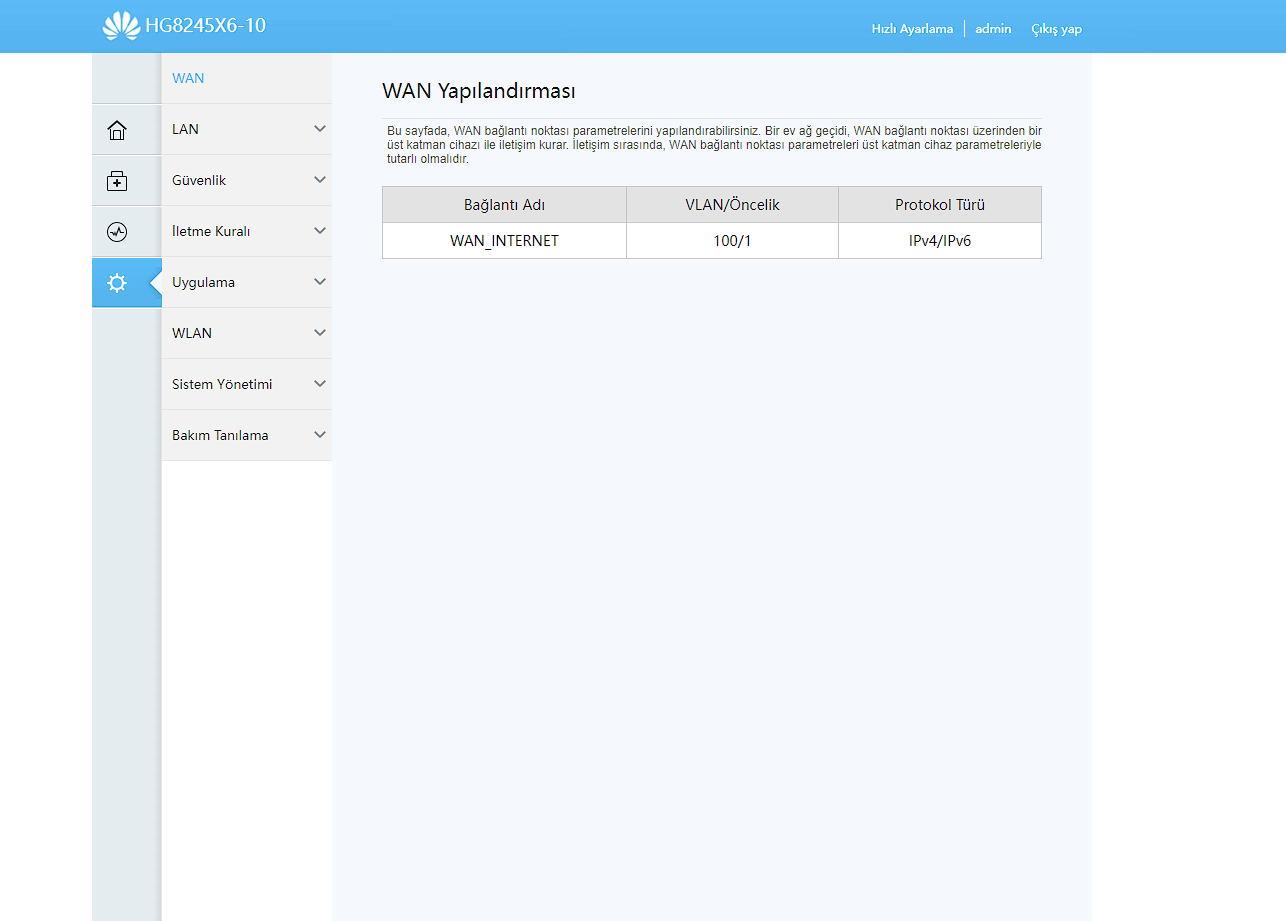Viewport: 1286px width, 921px height.
Task: Open the WAN menu item
Action: tap(188, 78)
